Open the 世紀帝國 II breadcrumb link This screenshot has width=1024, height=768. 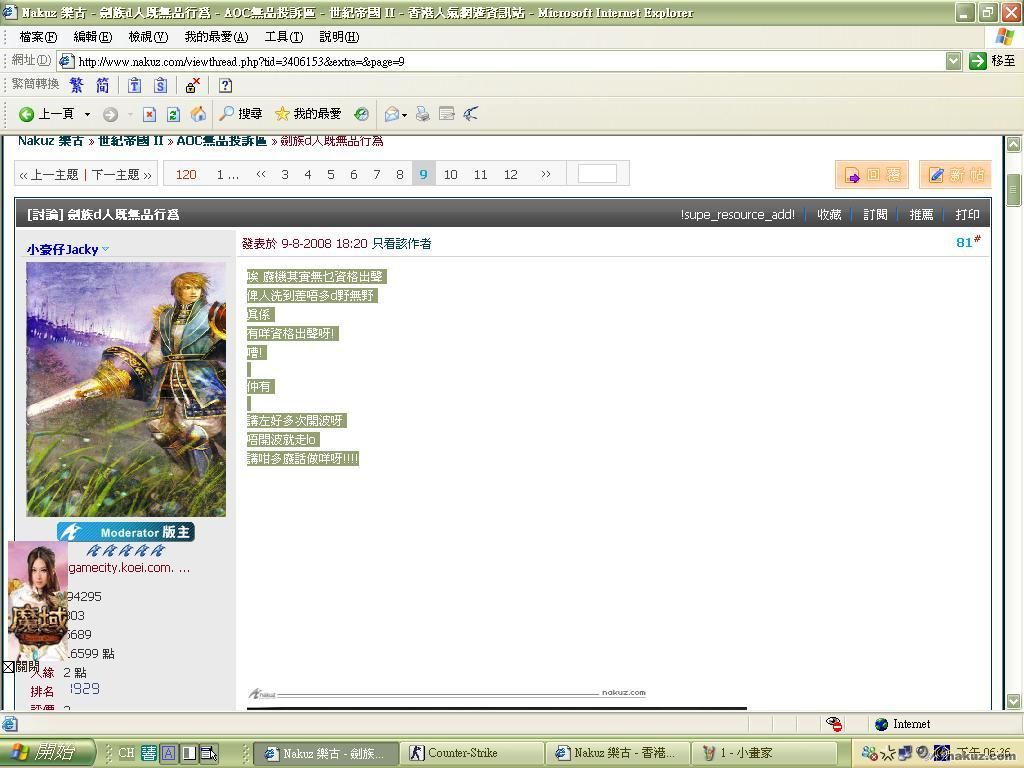131,141
